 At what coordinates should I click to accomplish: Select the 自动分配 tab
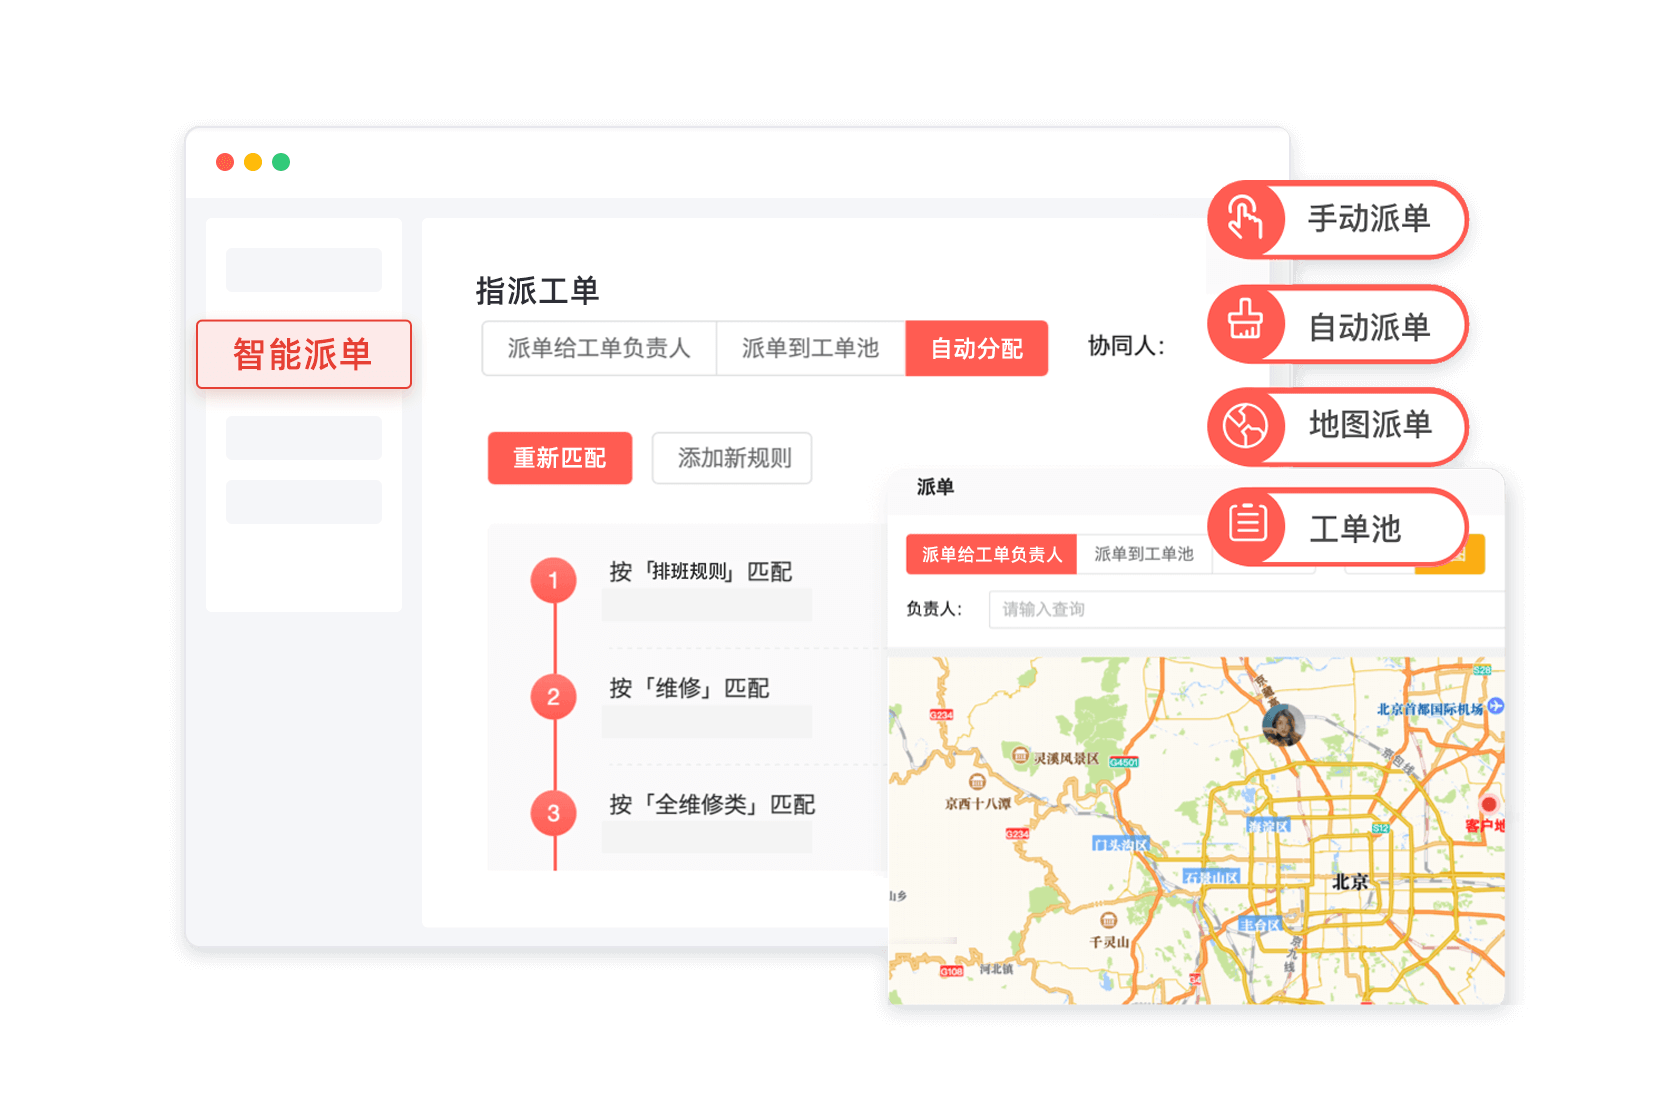[x=976, y=348]
